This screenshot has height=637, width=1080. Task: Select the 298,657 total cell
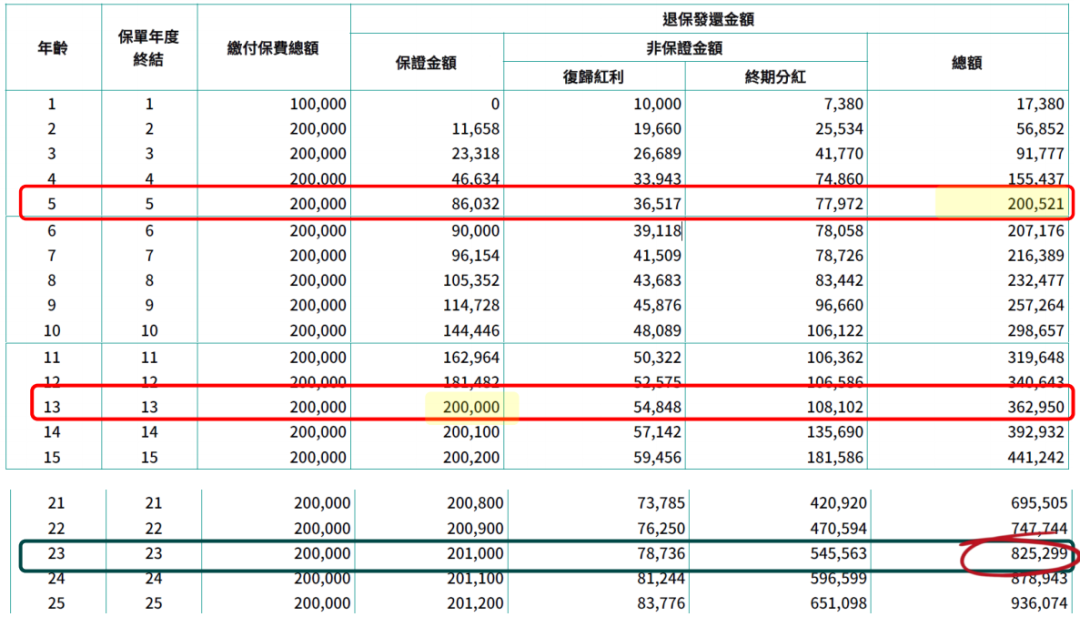(x=1035, y=331)
